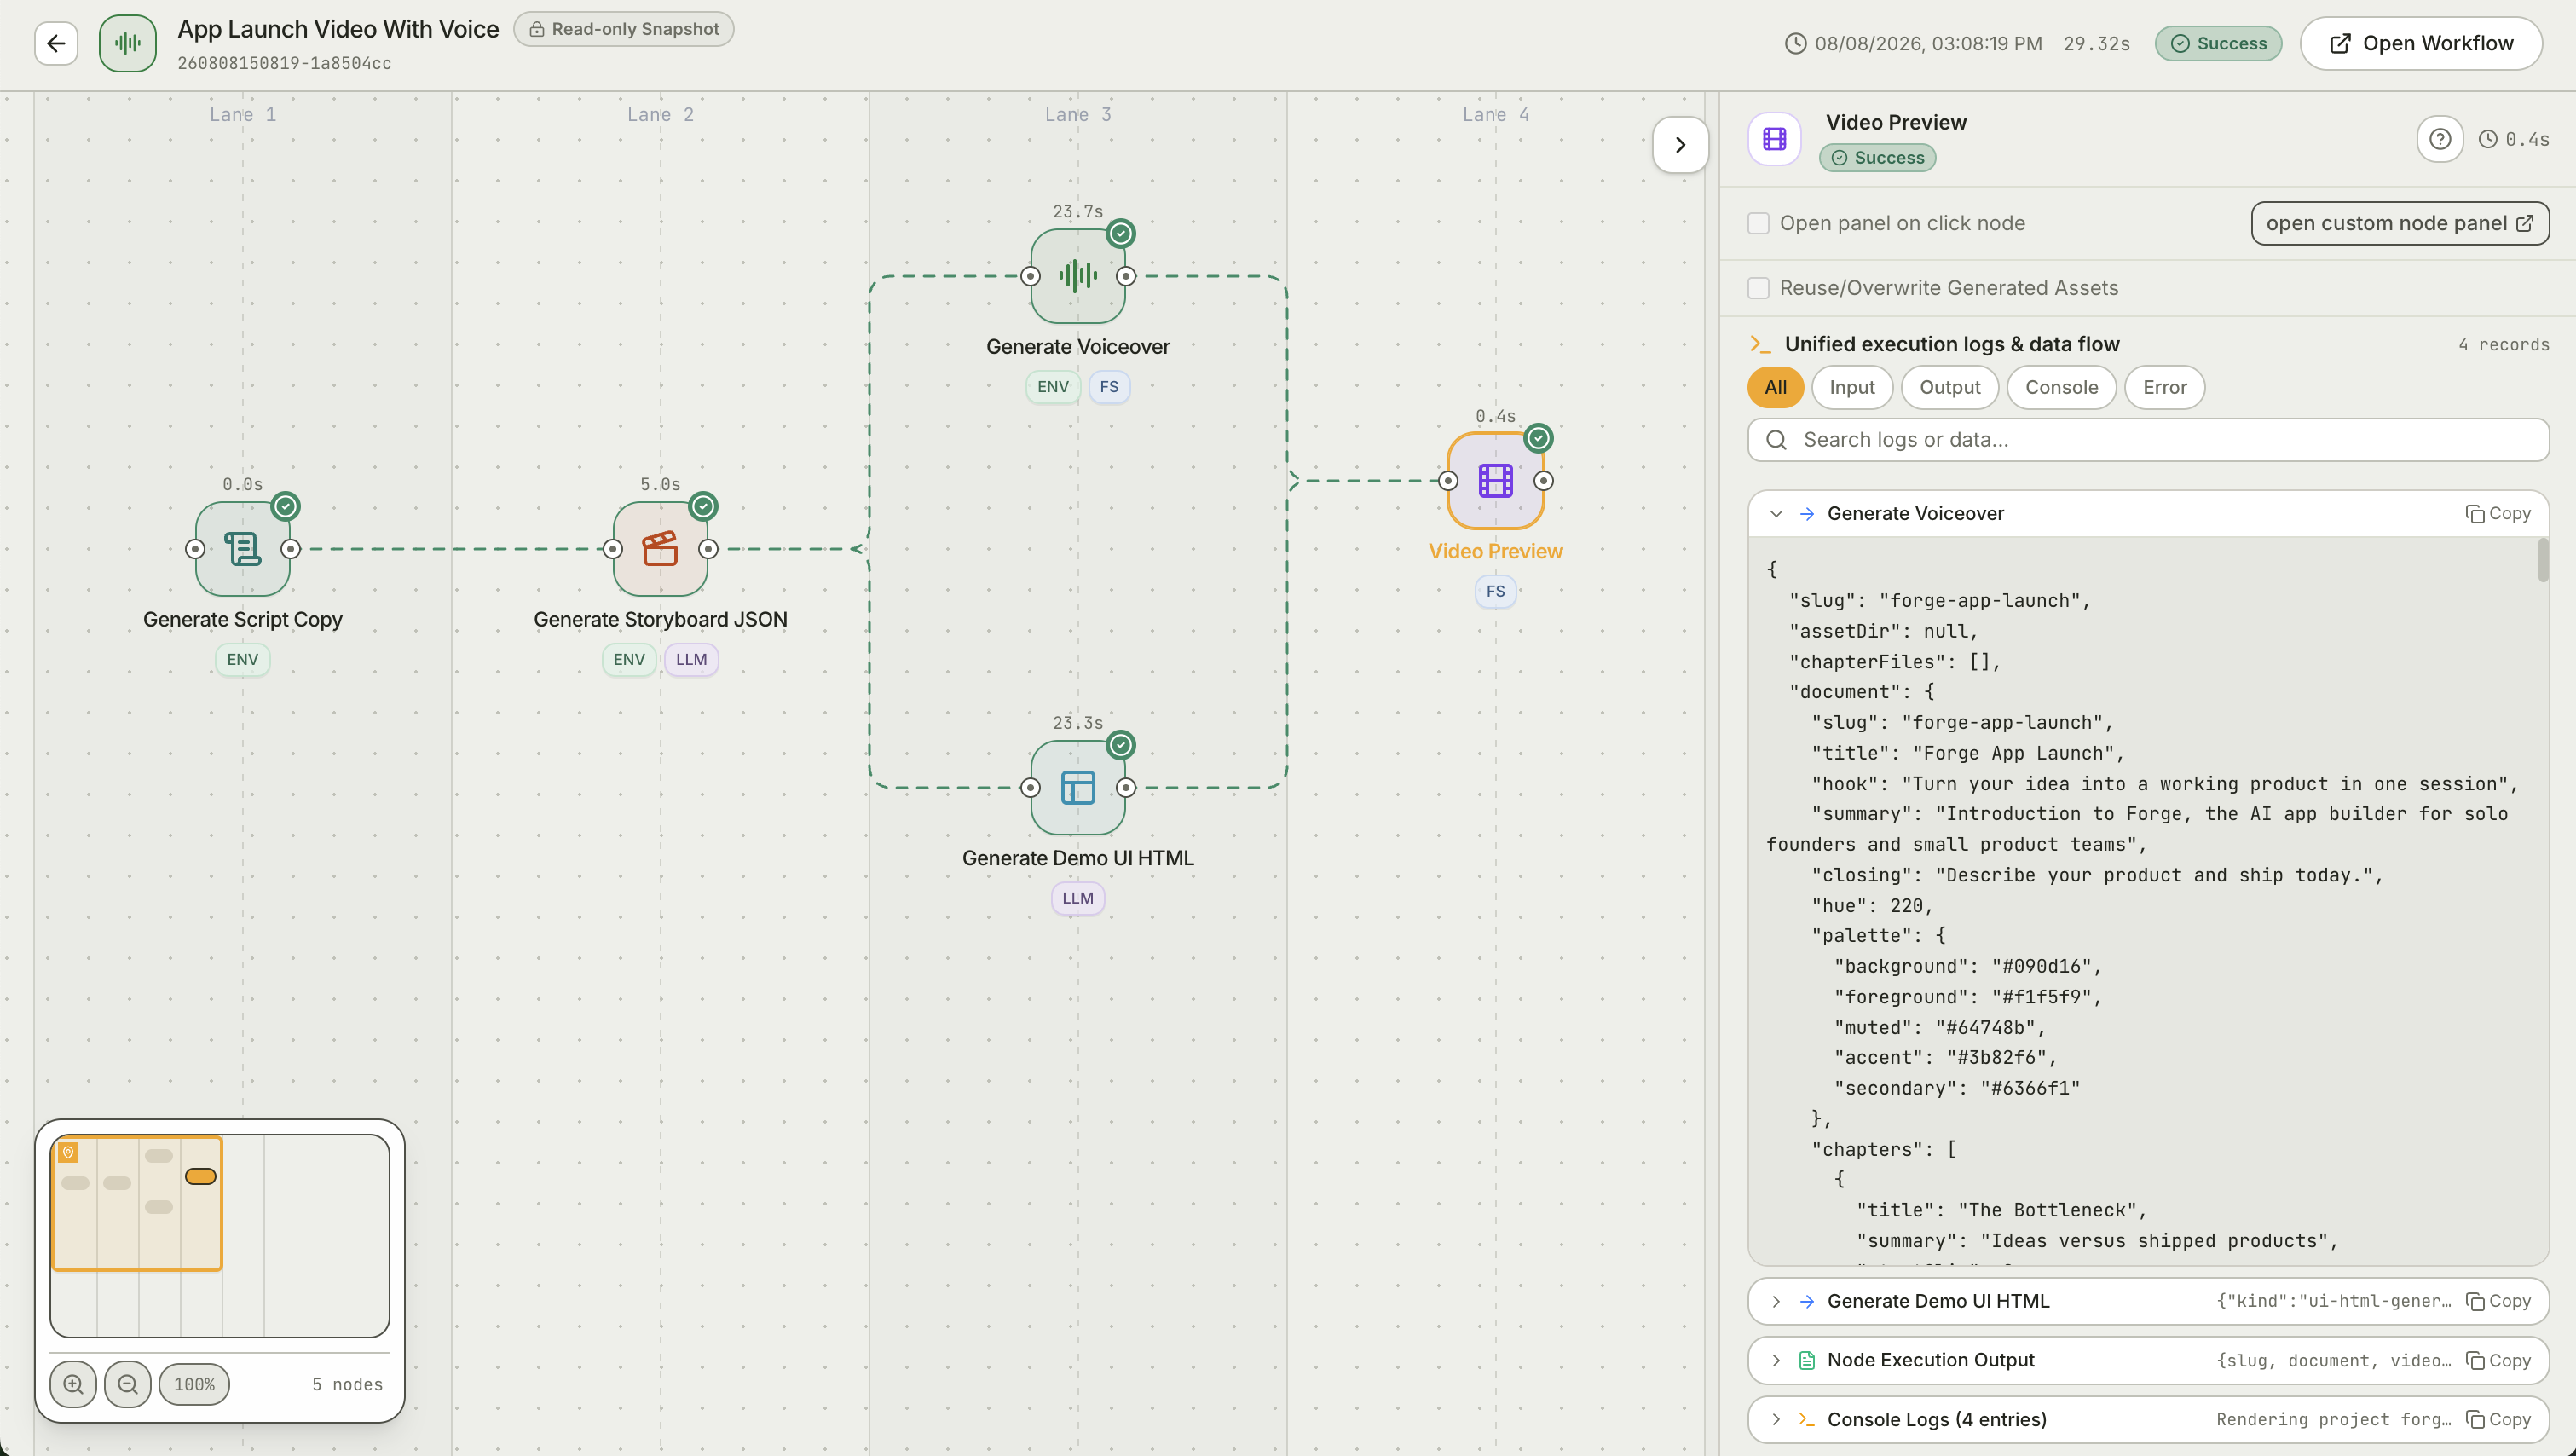Filter logs by Error
The width and height of the screenshot is (2576, 1456).
click(x=2165, y=388)
